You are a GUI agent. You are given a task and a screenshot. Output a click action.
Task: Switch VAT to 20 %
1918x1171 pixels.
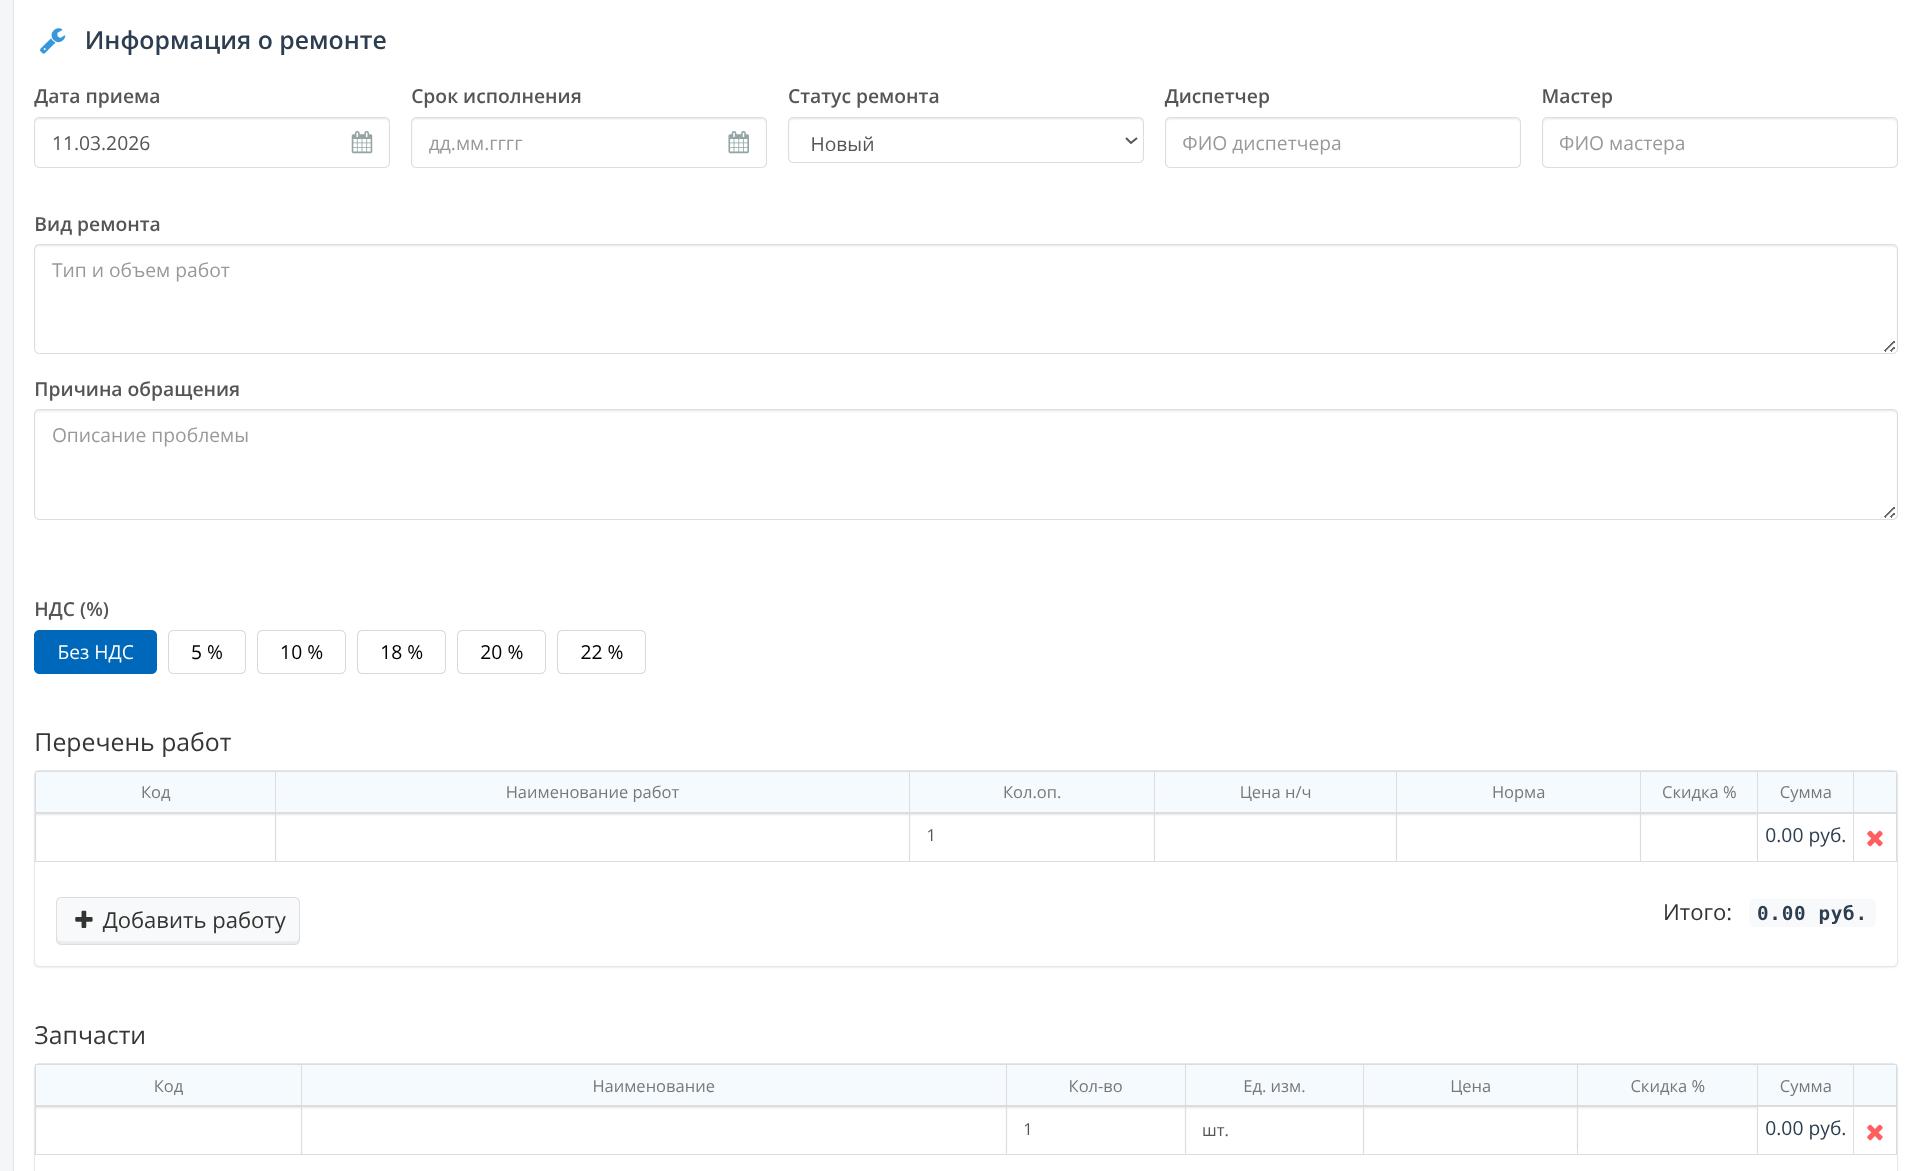coord(501,652)
